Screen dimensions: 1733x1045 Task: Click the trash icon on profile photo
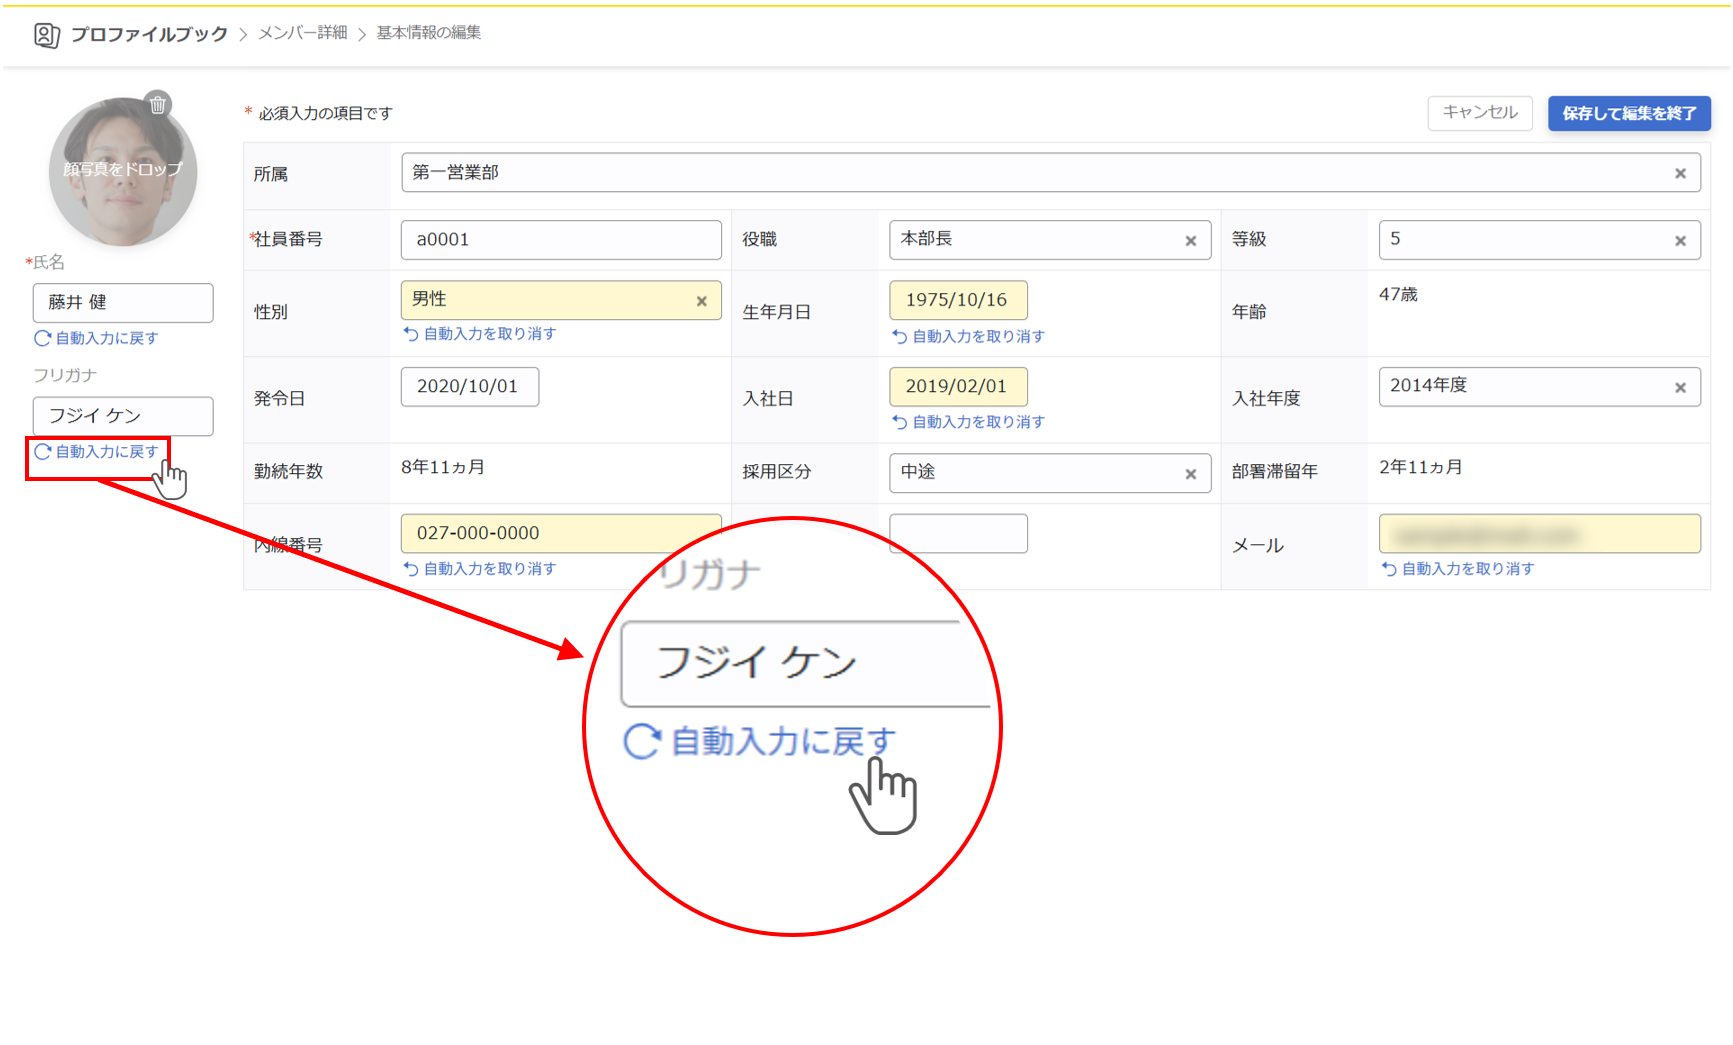[158, 105]
